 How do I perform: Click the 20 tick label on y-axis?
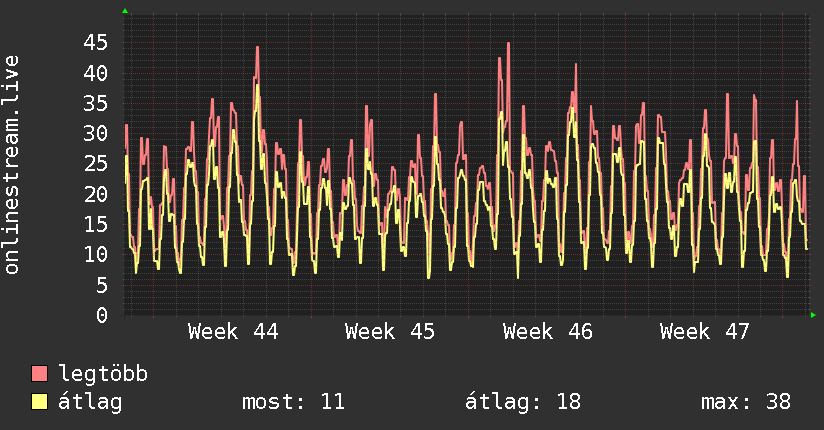click(x=96, y=194)
